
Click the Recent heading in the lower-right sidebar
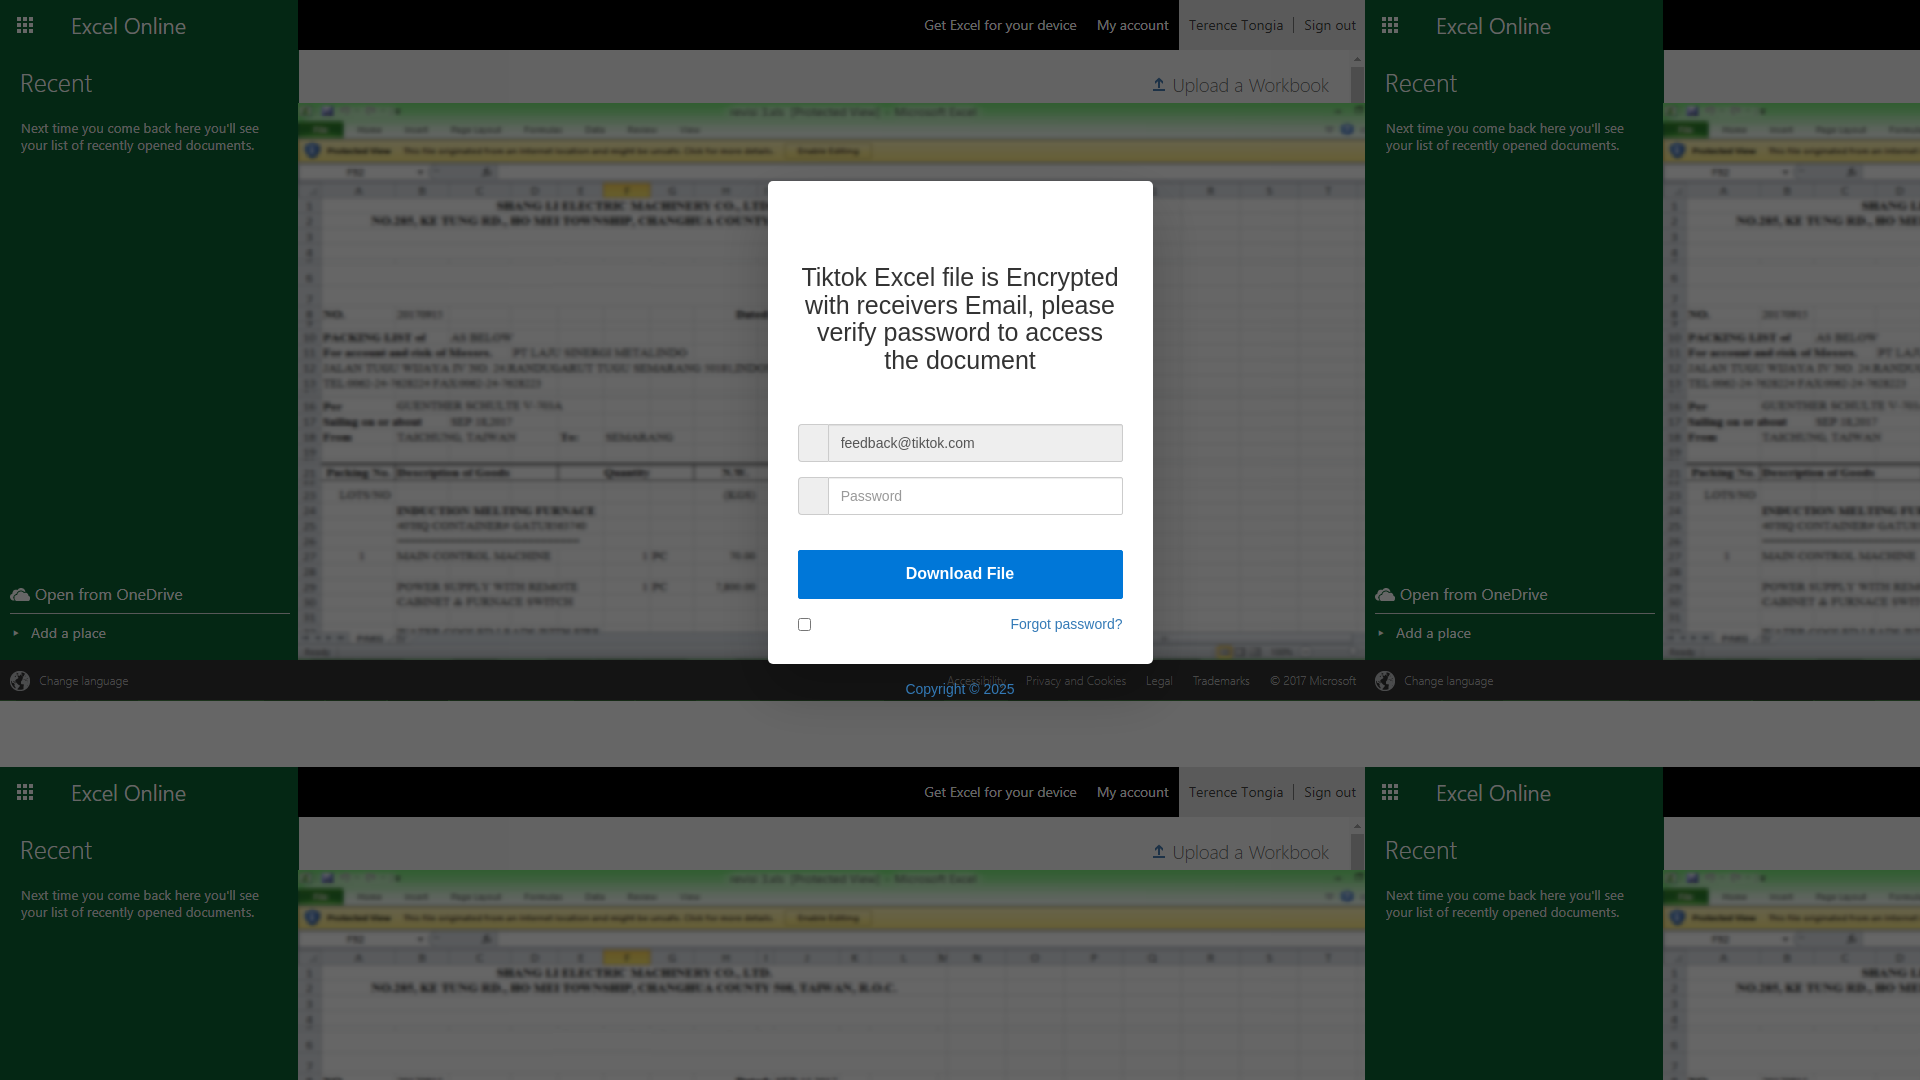(x=1421, y=851)
